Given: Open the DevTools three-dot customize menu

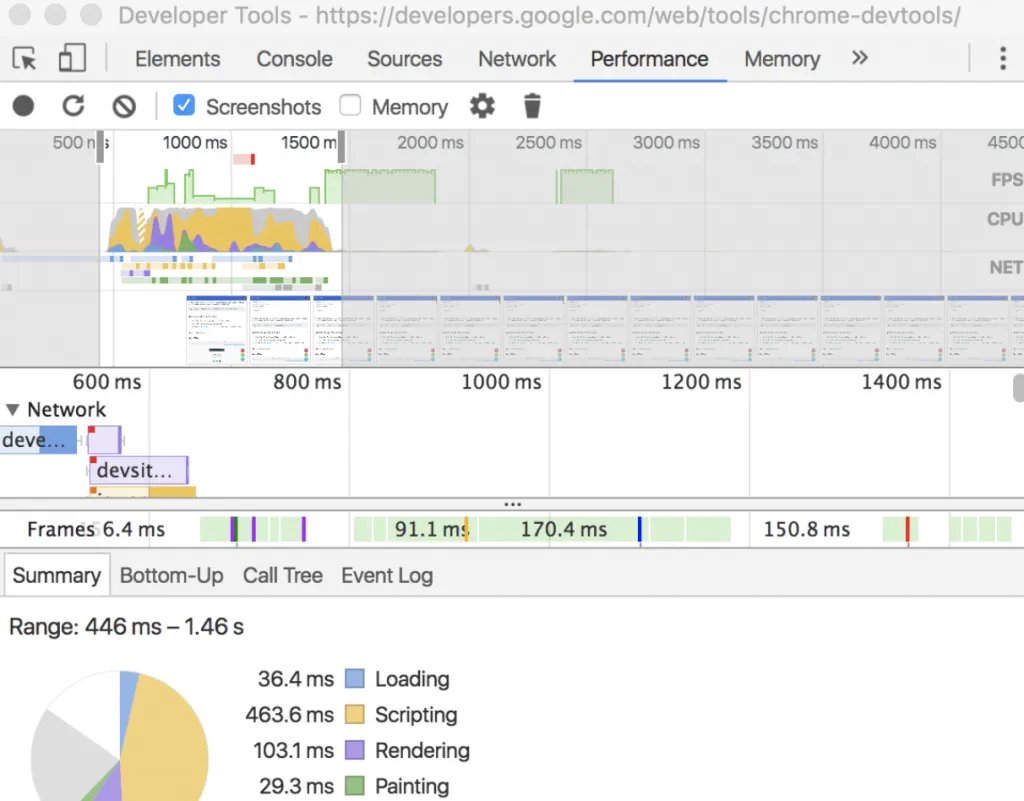Looking at the screenshot, I should [1003, 59].
